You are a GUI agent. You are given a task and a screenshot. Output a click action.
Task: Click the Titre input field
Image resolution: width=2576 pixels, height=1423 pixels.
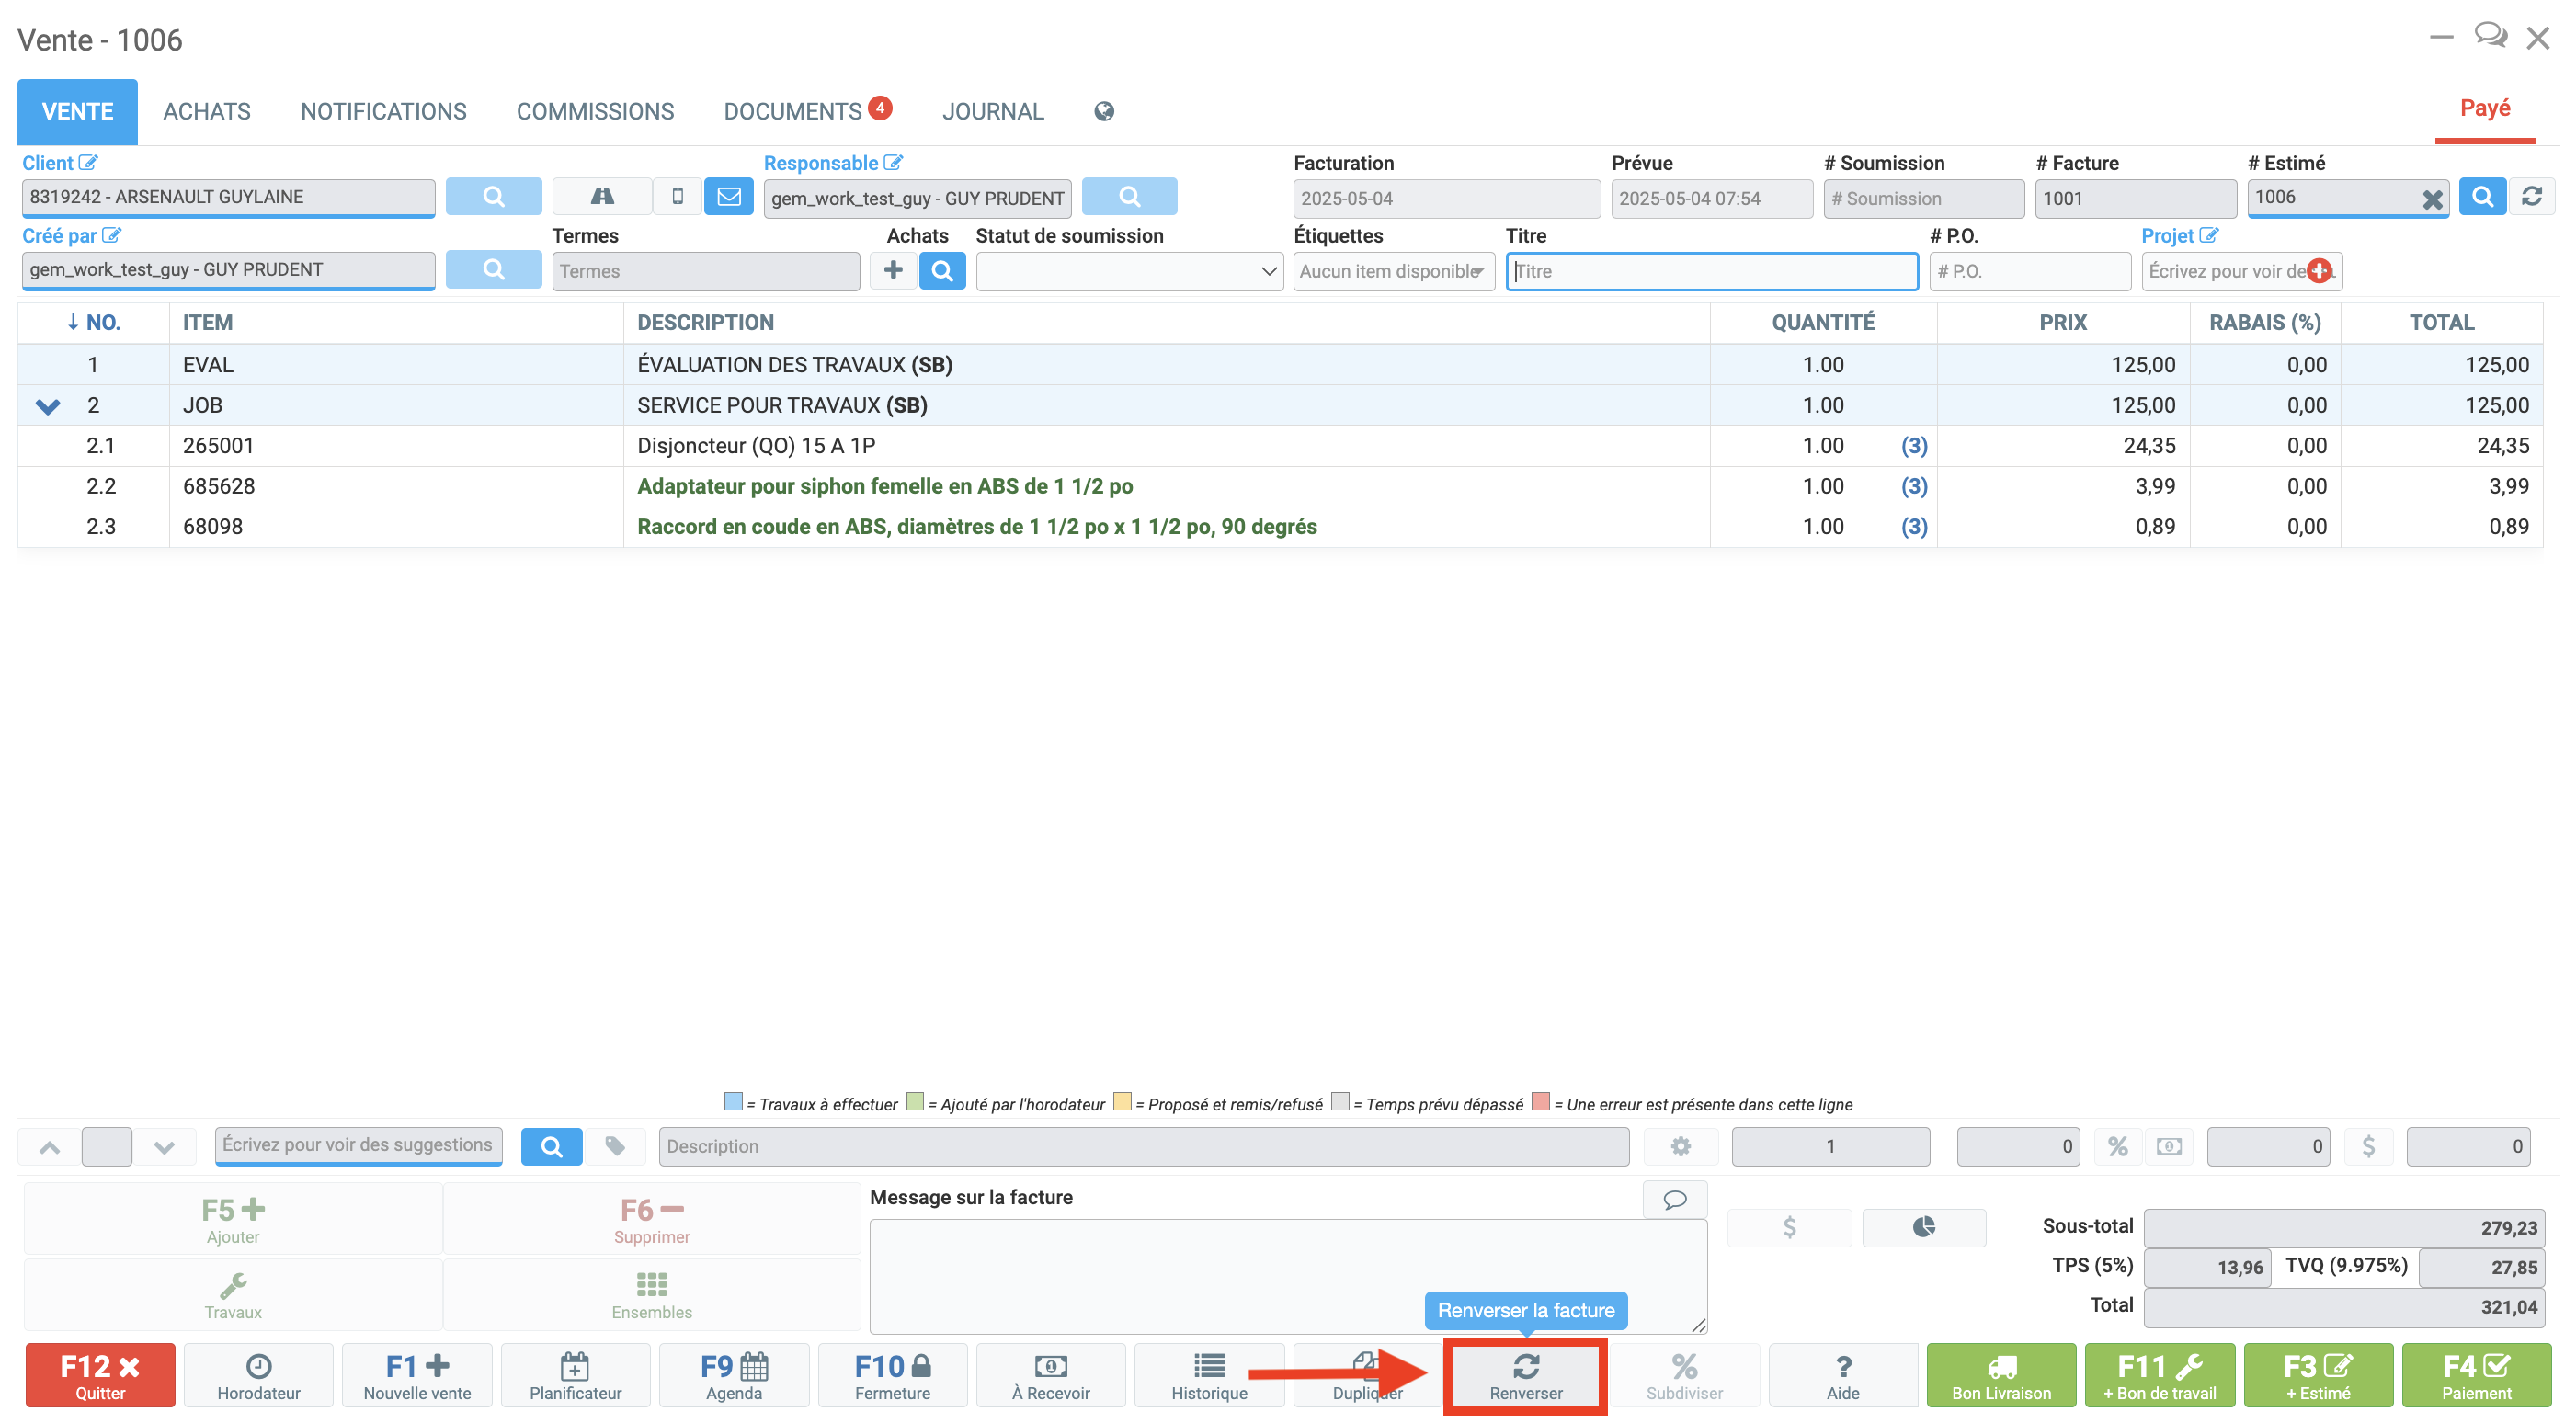1711,271
